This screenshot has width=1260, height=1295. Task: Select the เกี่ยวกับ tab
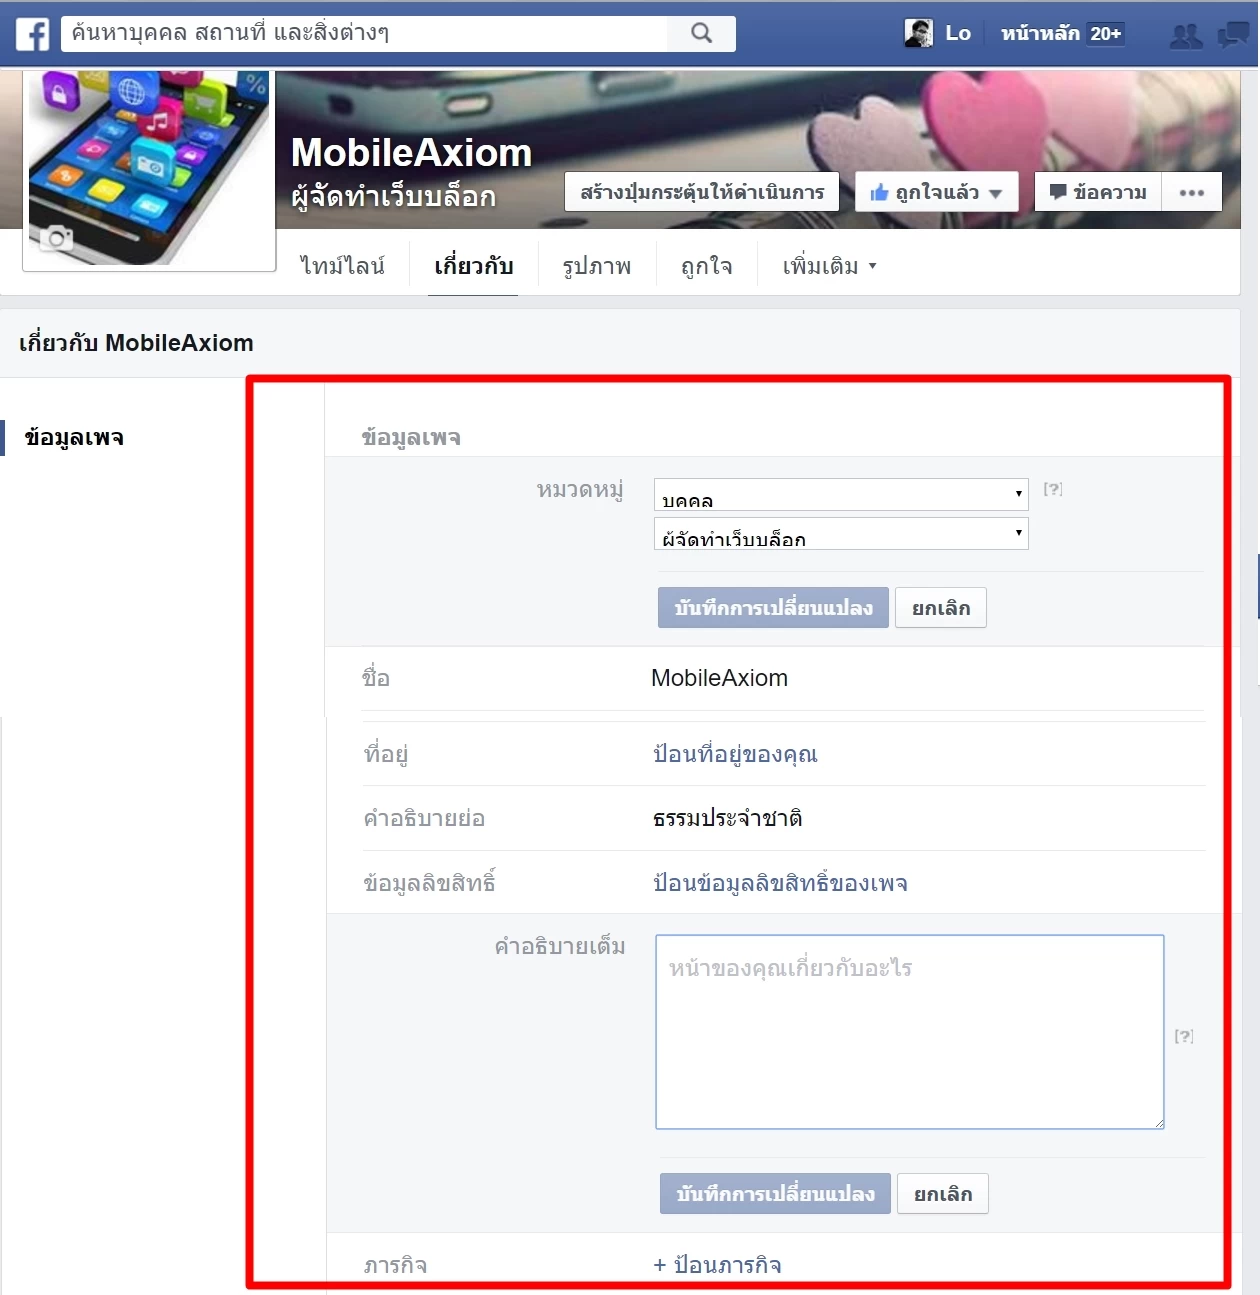473,266
